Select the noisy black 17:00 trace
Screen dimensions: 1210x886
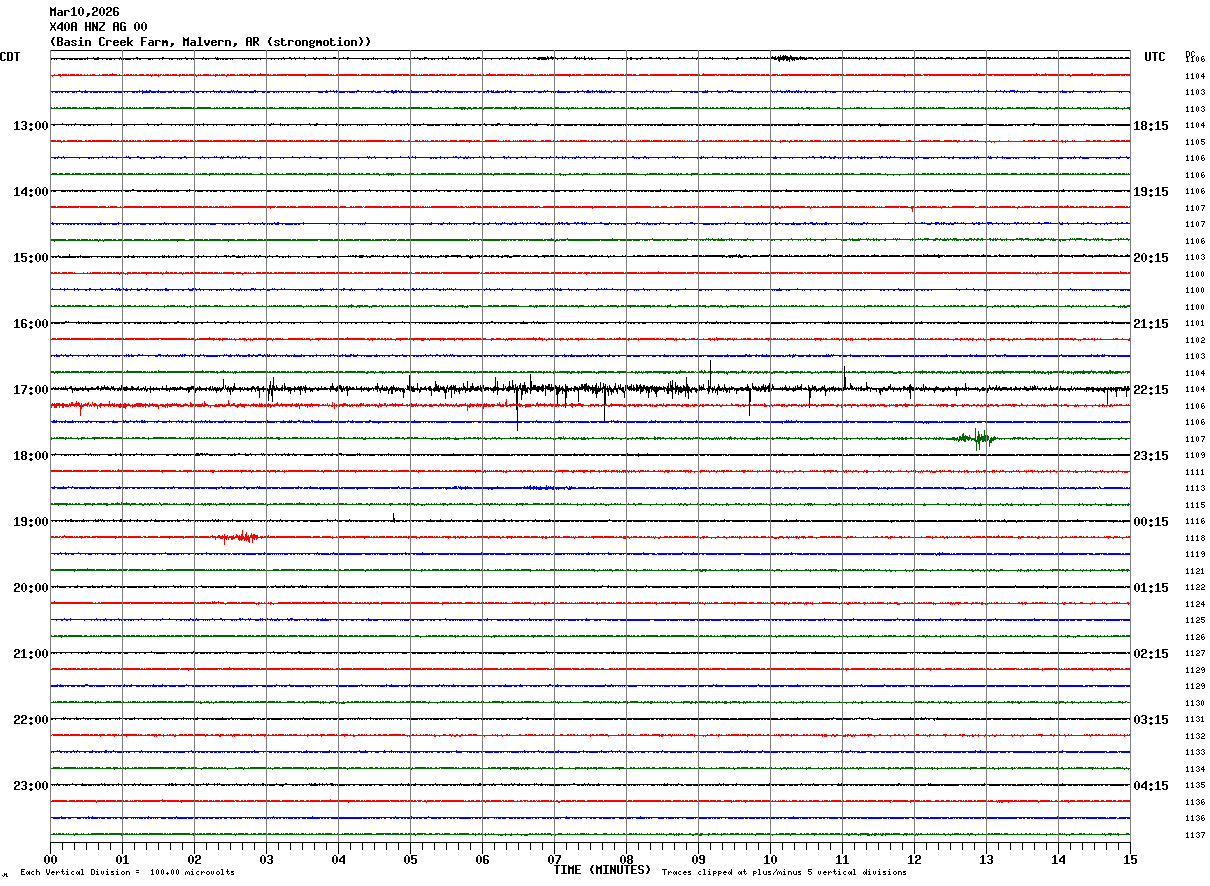click(590, 389)
